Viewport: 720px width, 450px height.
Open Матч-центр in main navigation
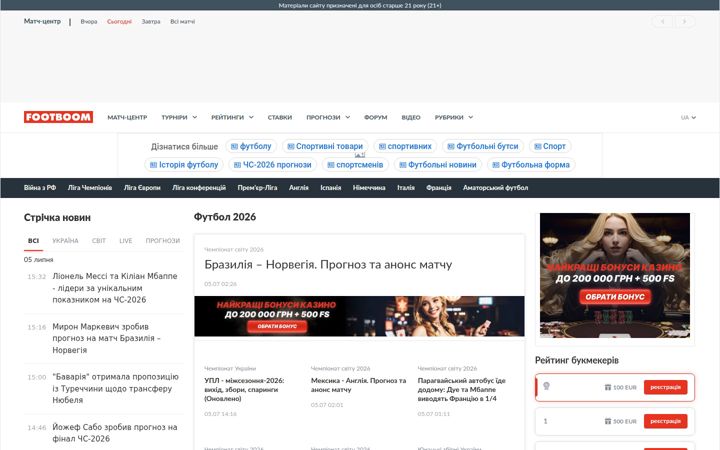127,118
